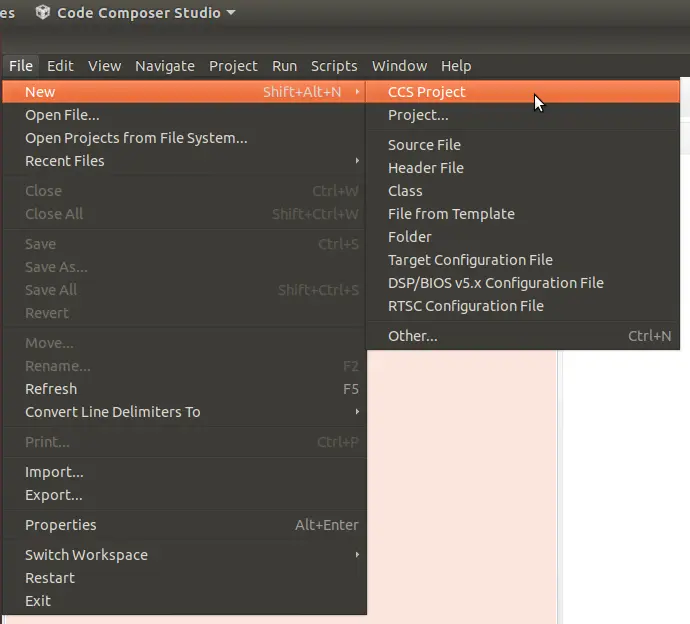This screenshot has width=690, height=624.
Task: Select Restart in the File menu
Action: point(184,578)
